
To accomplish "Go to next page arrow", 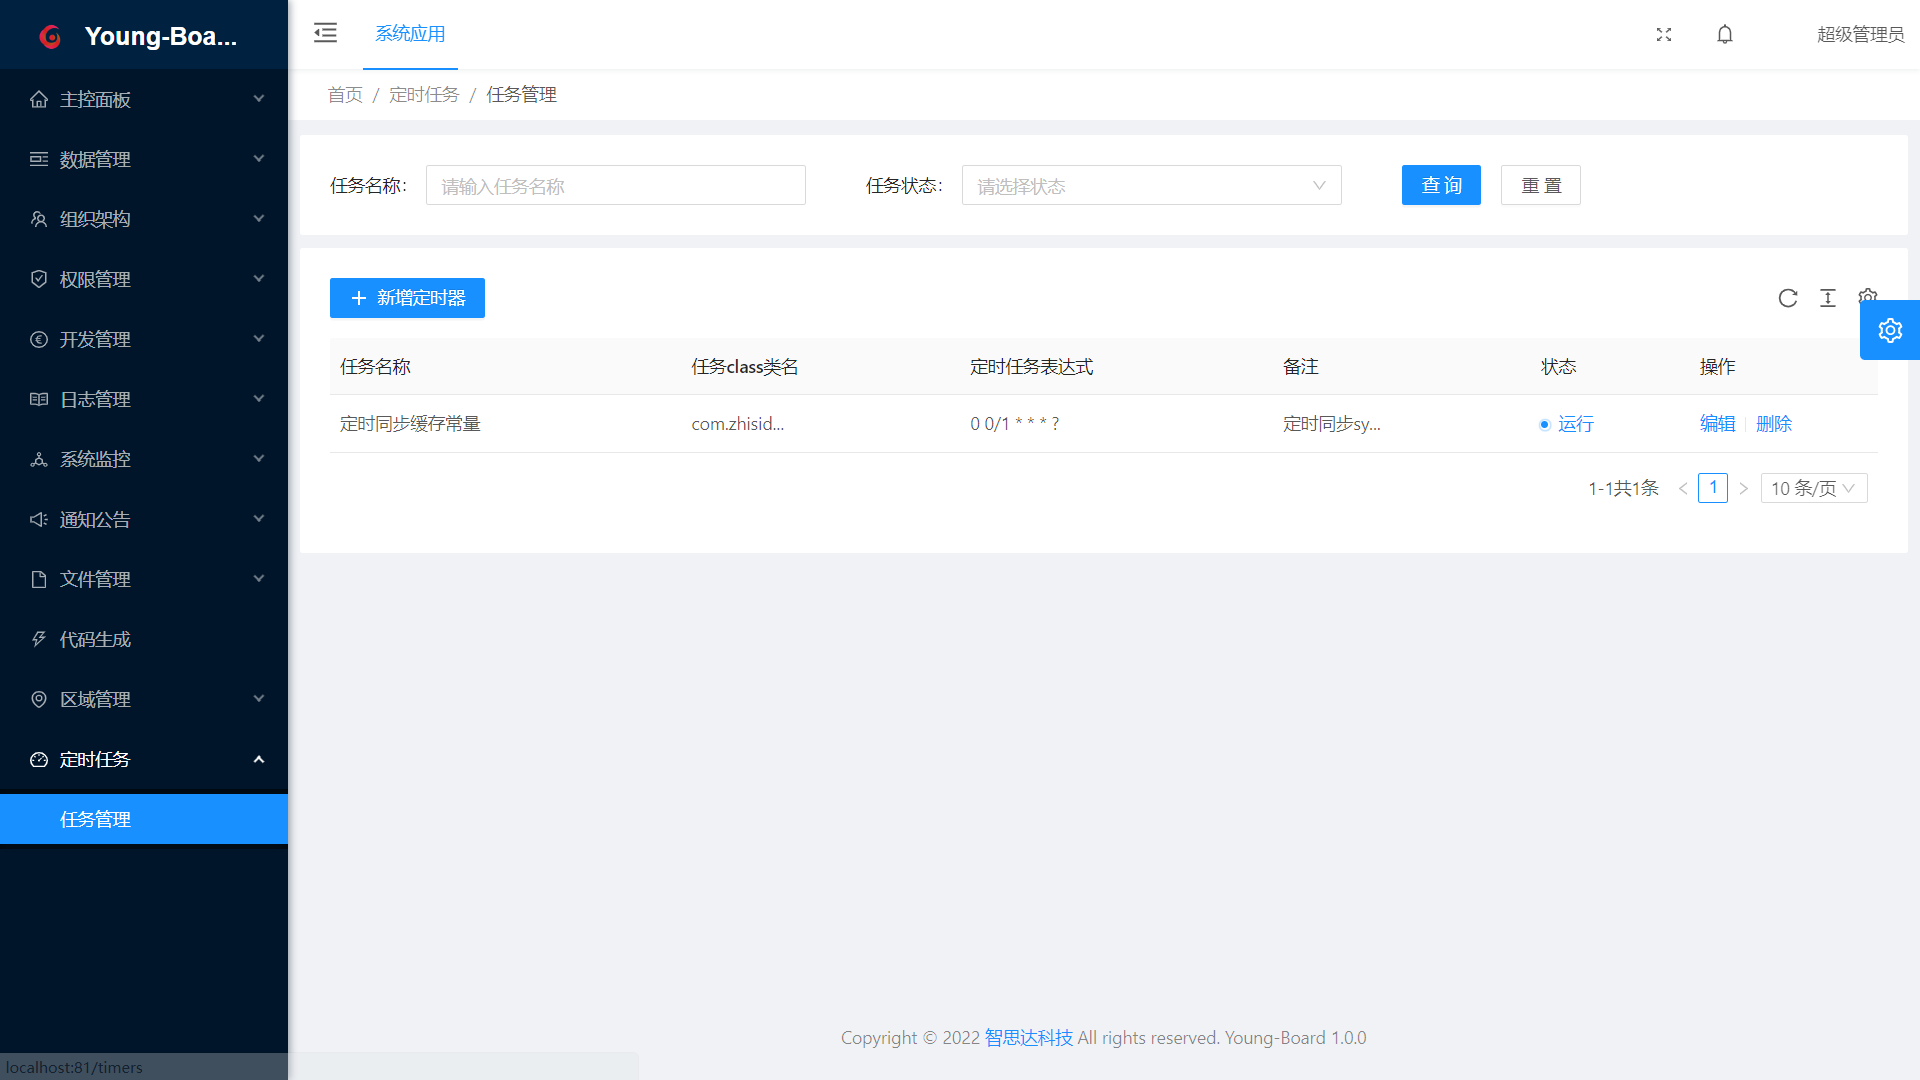I will point(1743,489).
